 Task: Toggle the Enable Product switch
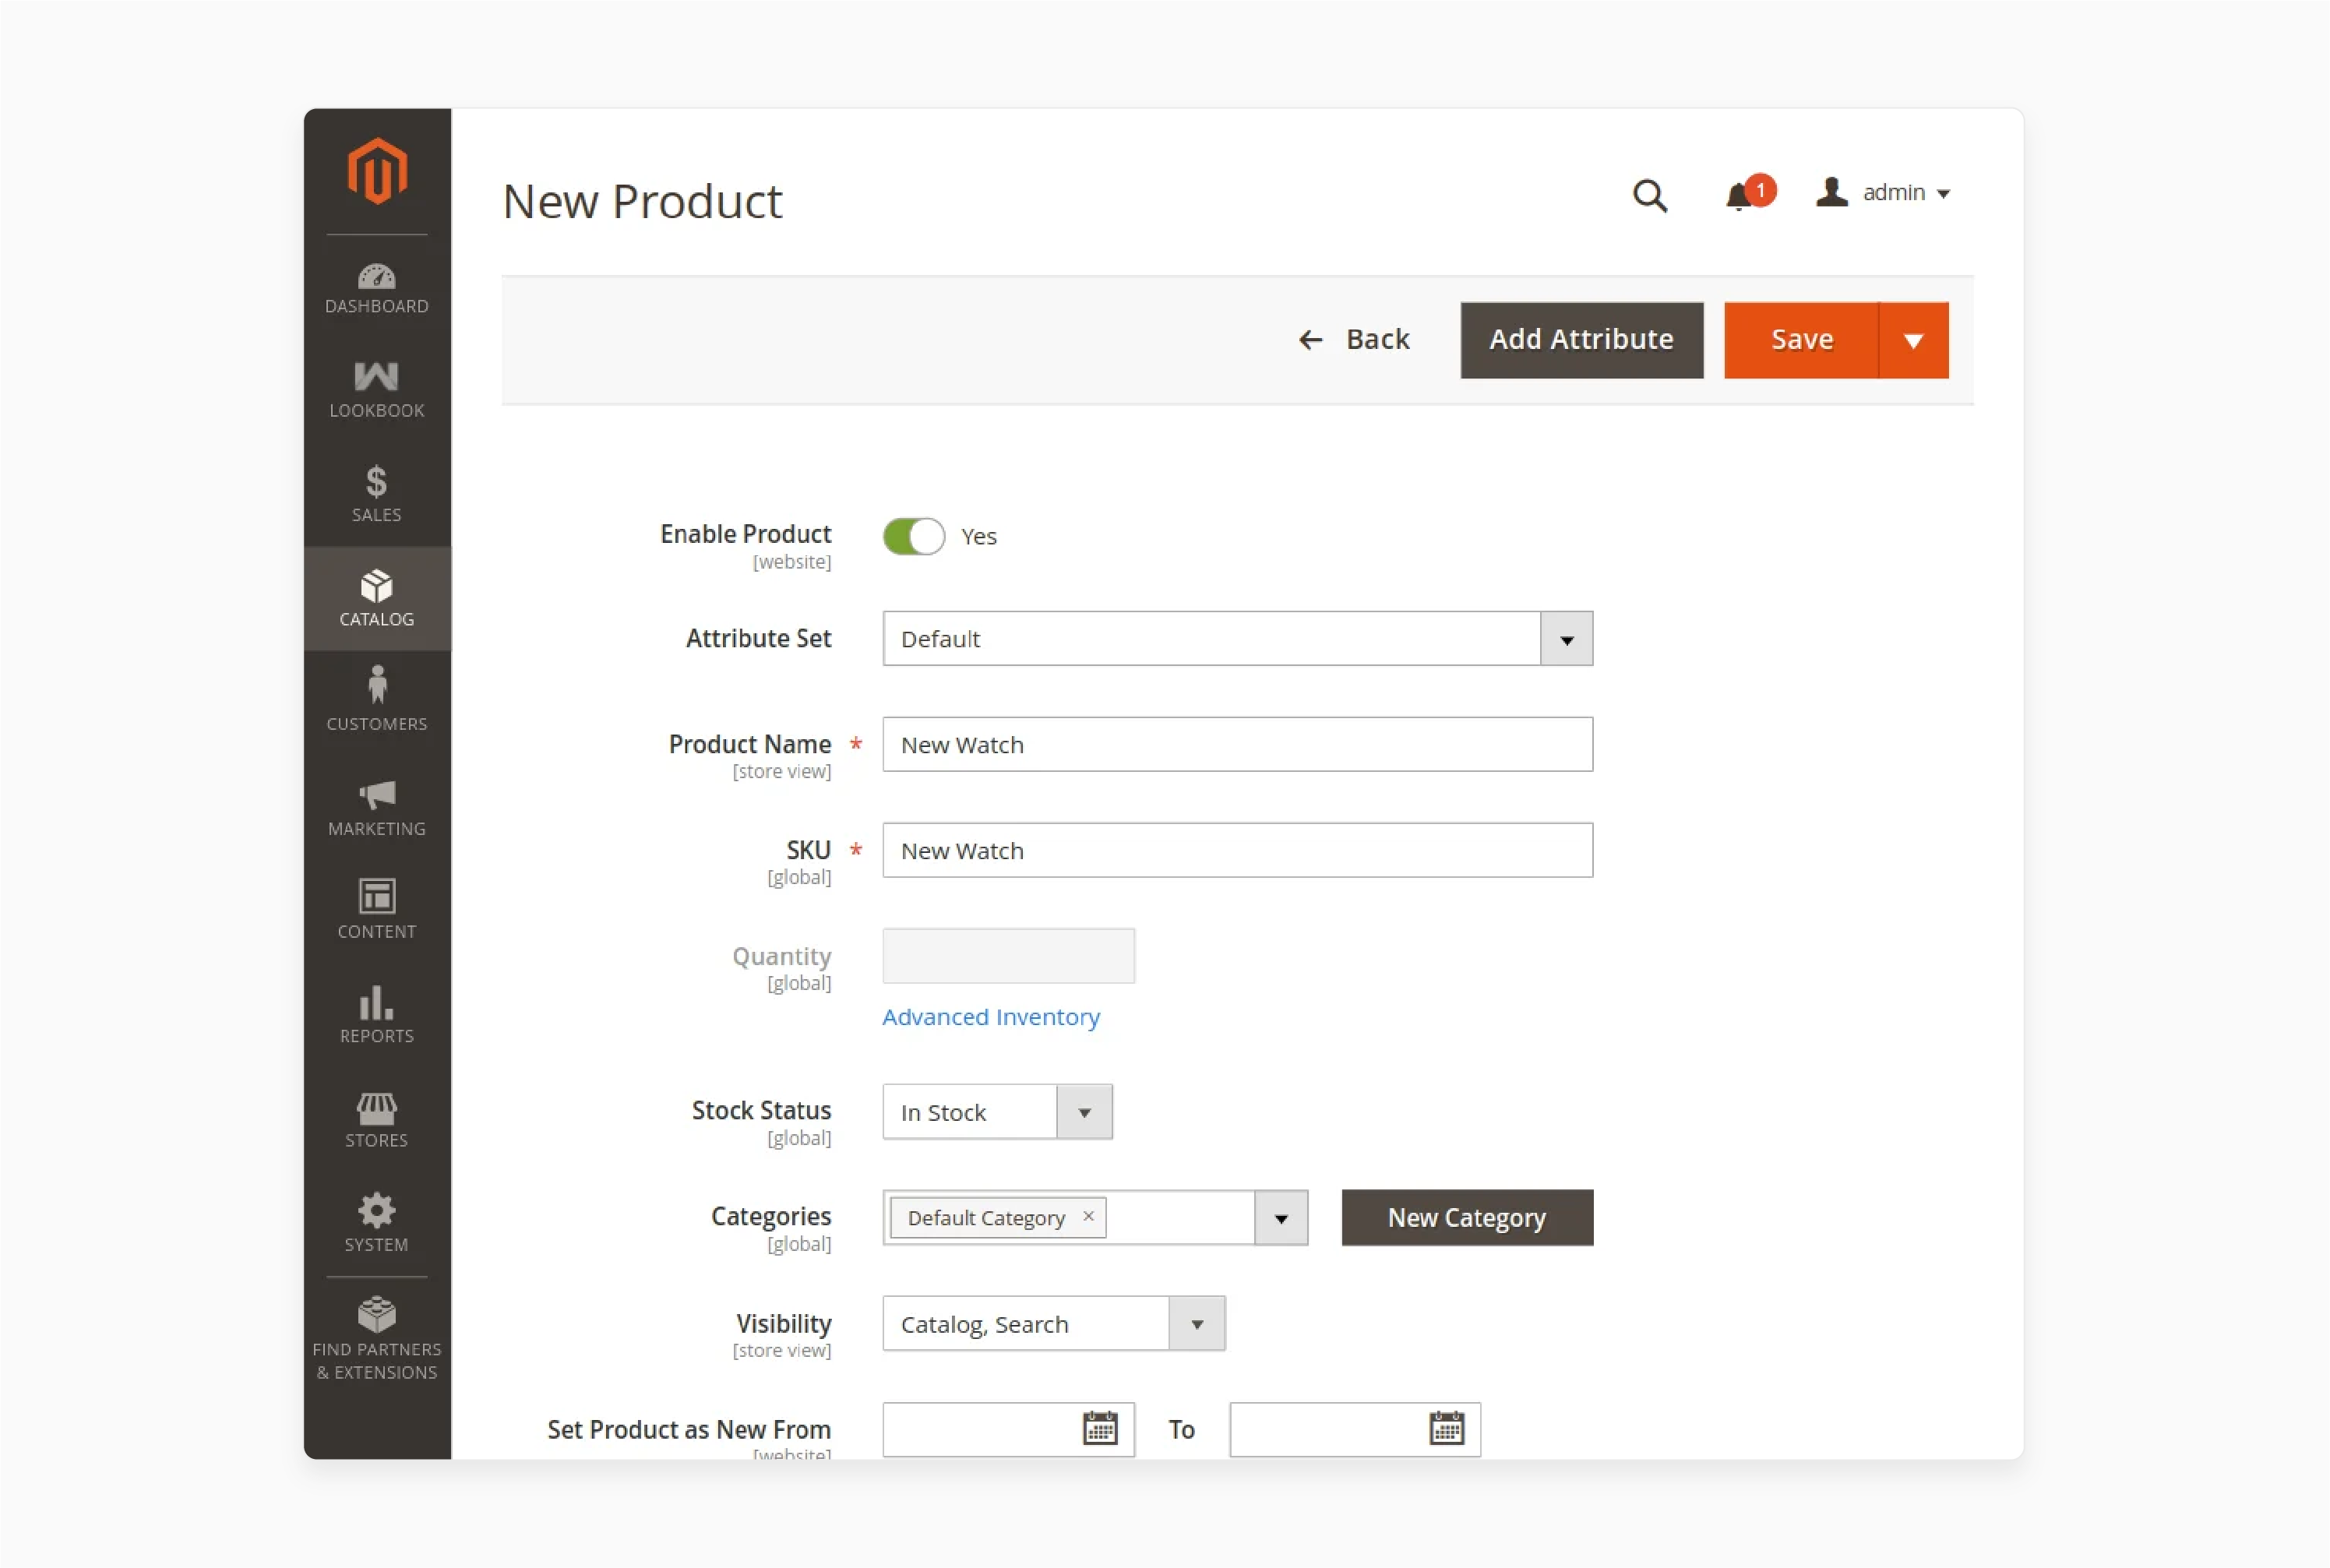pos(913,536)
